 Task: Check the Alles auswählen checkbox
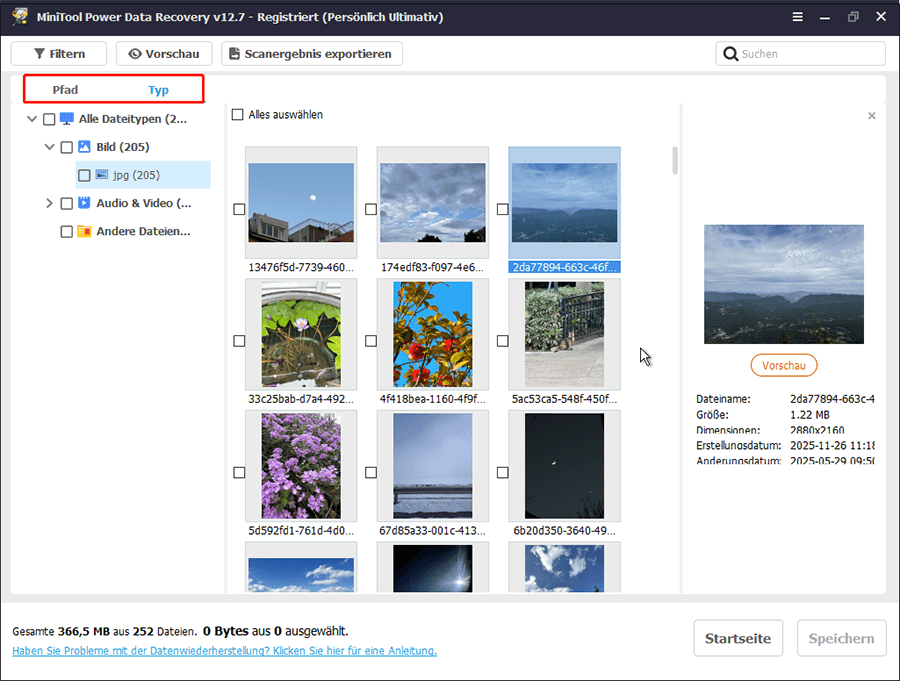coord(237,115)
